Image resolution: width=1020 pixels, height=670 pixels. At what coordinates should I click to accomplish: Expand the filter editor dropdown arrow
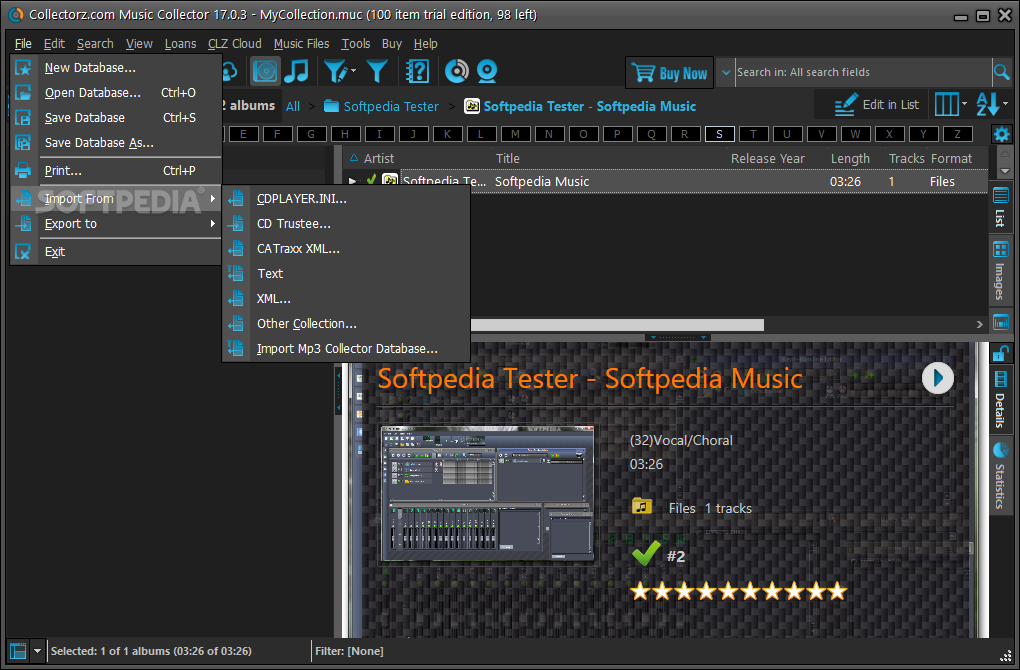[353, 71]
